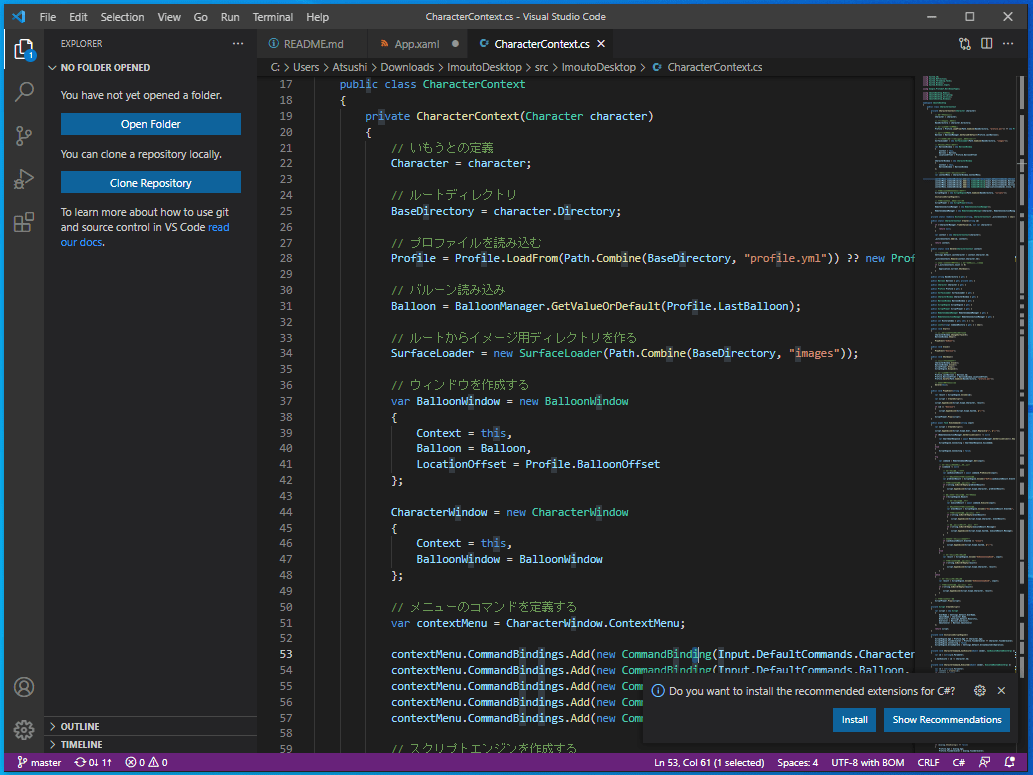Click the minimap code overview

click(x=970, y=415)
